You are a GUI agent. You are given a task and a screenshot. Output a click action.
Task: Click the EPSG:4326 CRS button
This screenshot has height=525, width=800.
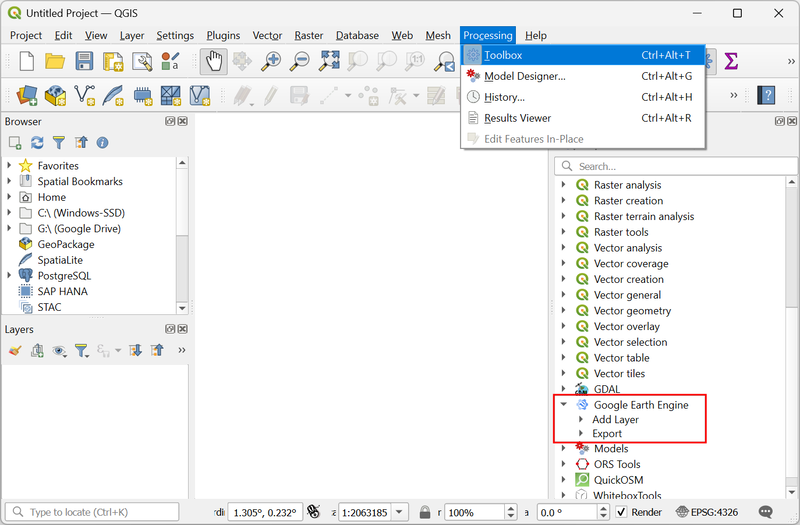point(707,512)
